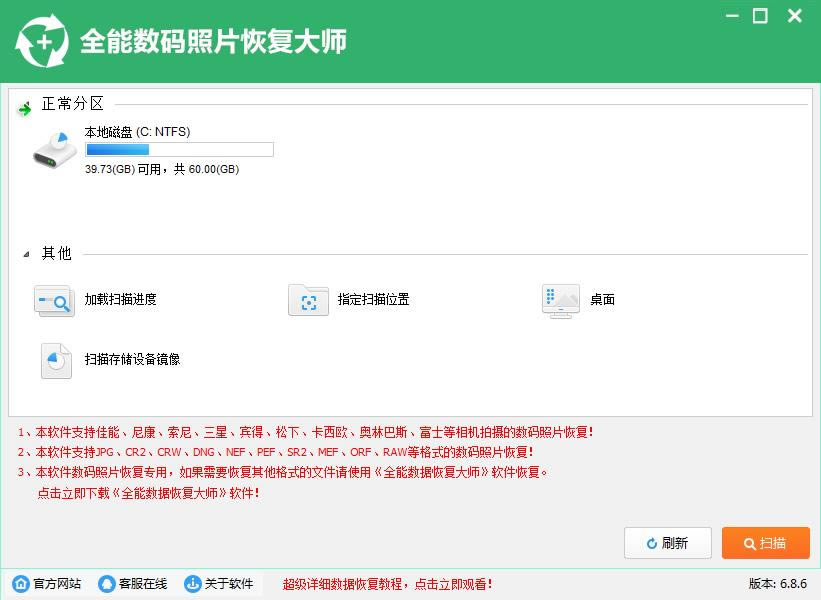
Task: Select 本地磁盘 (C: NTFS) label
Action: coord(137,132)
